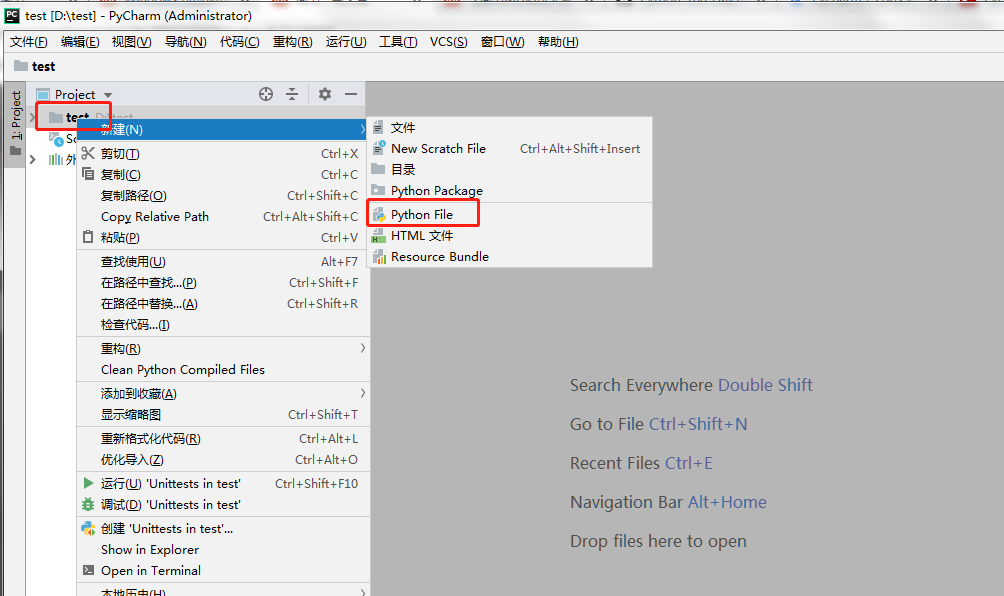Open the 重构(R) menu in menu bar
Screen dimensions: 1004x596
tap(293, 42)
